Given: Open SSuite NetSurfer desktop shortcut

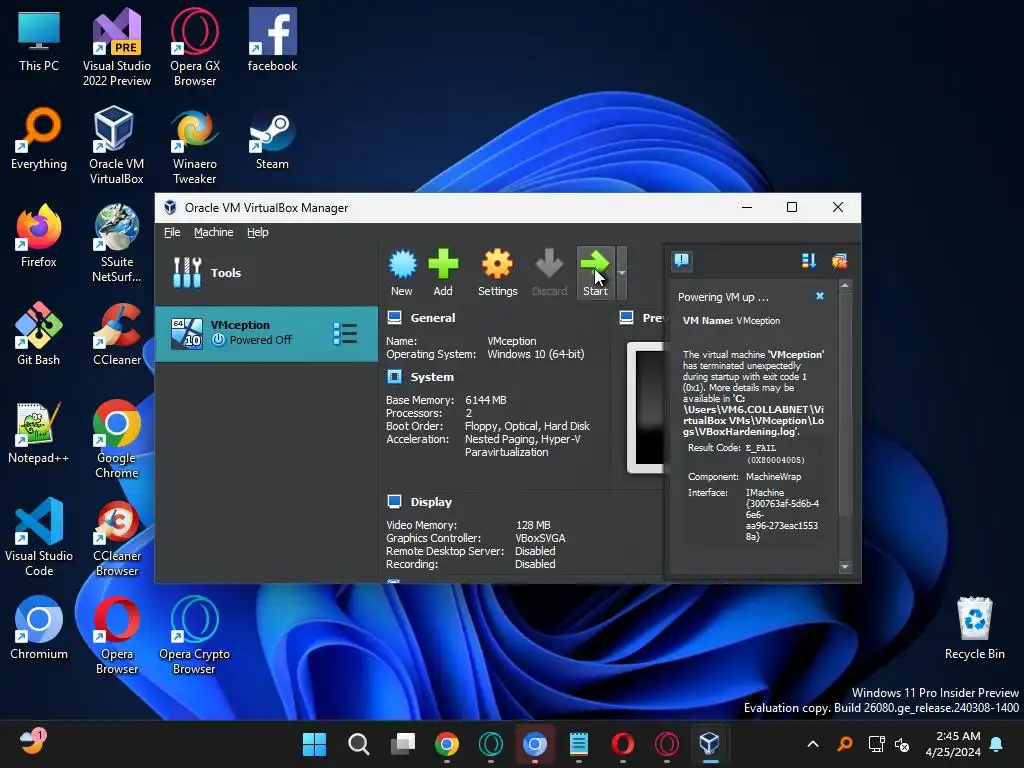Looking at the screenshot, I should click(x=116, y=244).
